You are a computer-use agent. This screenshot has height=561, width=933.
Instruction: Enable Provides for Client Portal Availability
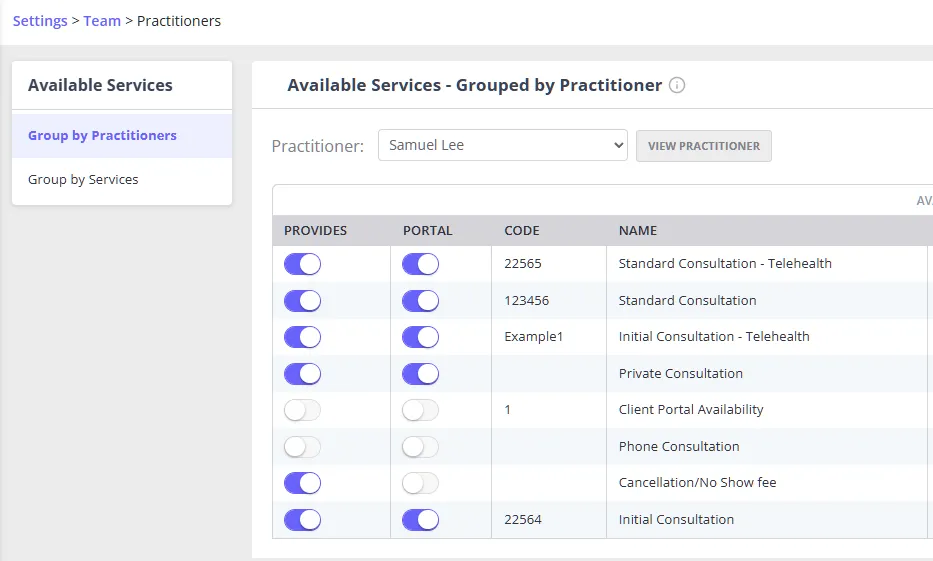click(x=302, y=410)
